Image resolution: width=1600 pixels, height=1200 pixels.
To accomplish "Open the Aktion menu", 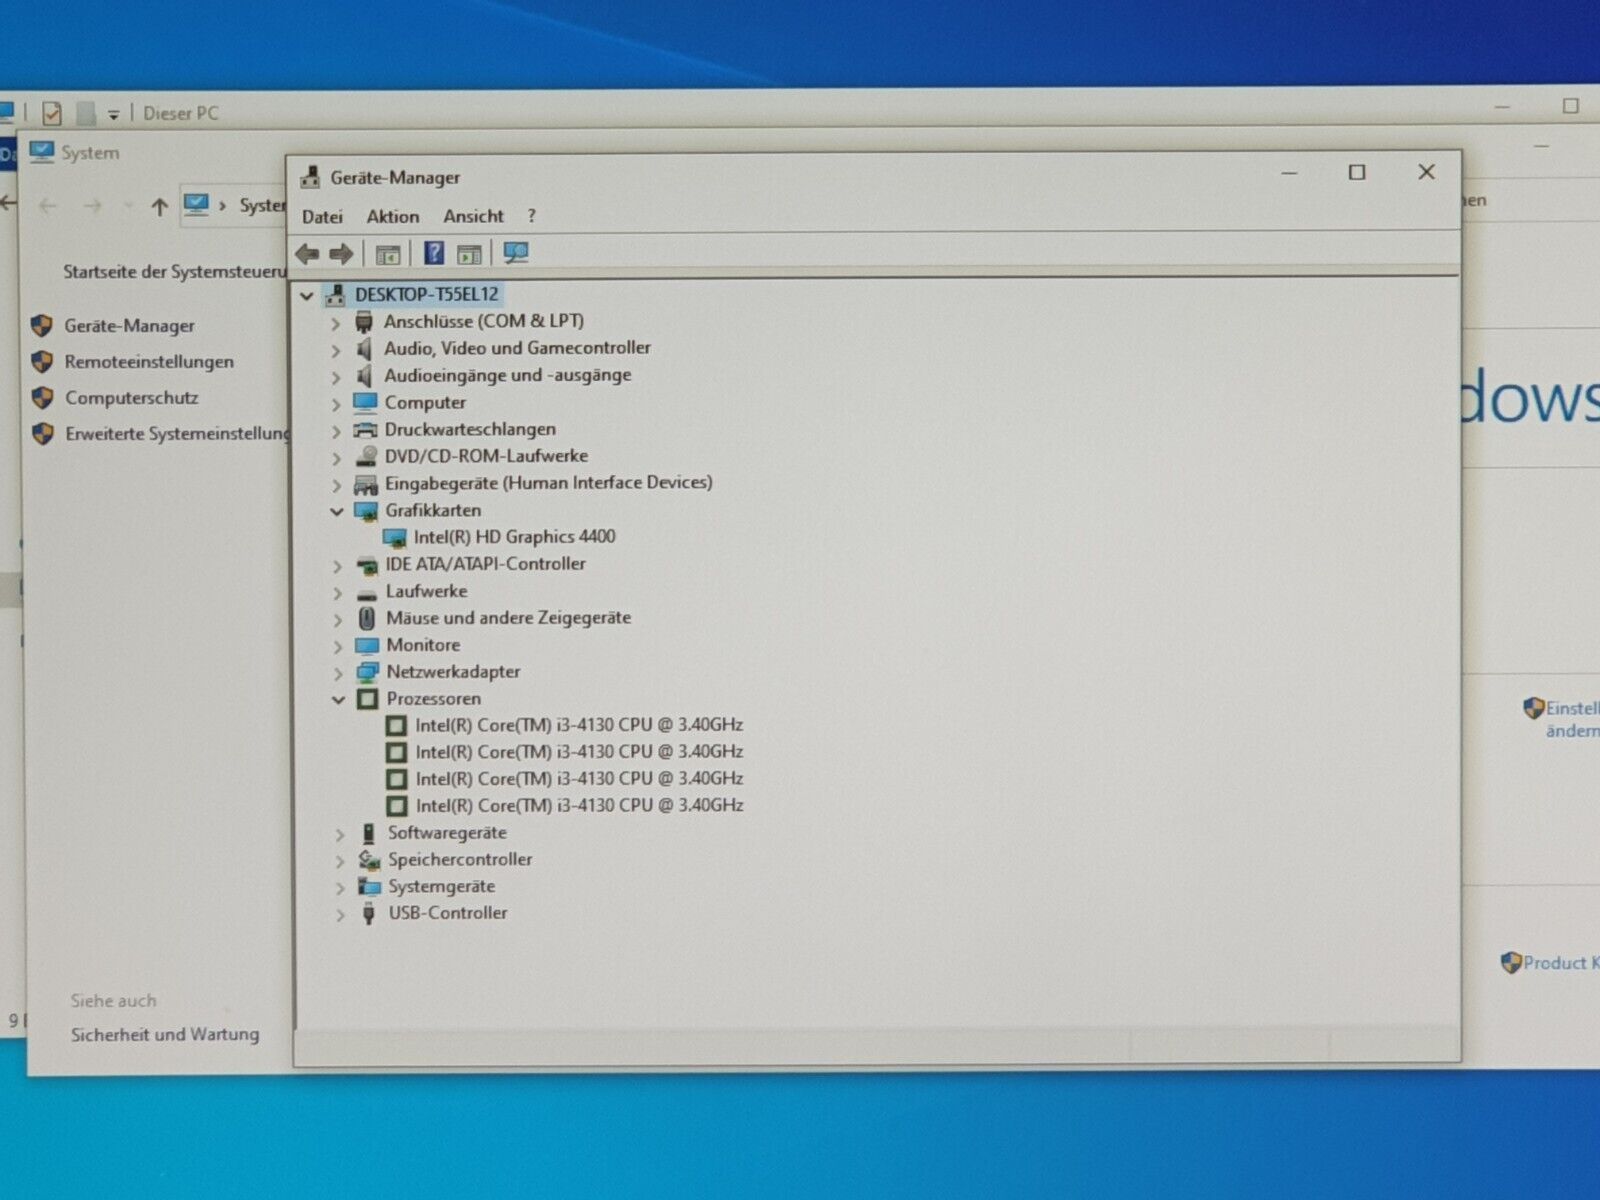I will 393,216.
